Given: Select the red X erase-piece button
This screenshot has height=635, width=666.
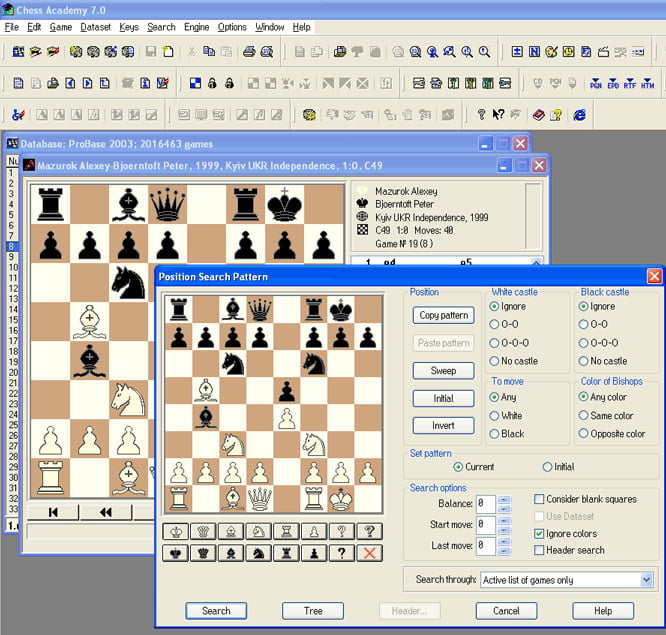Looking at the screenshot, I should [370, 553].
